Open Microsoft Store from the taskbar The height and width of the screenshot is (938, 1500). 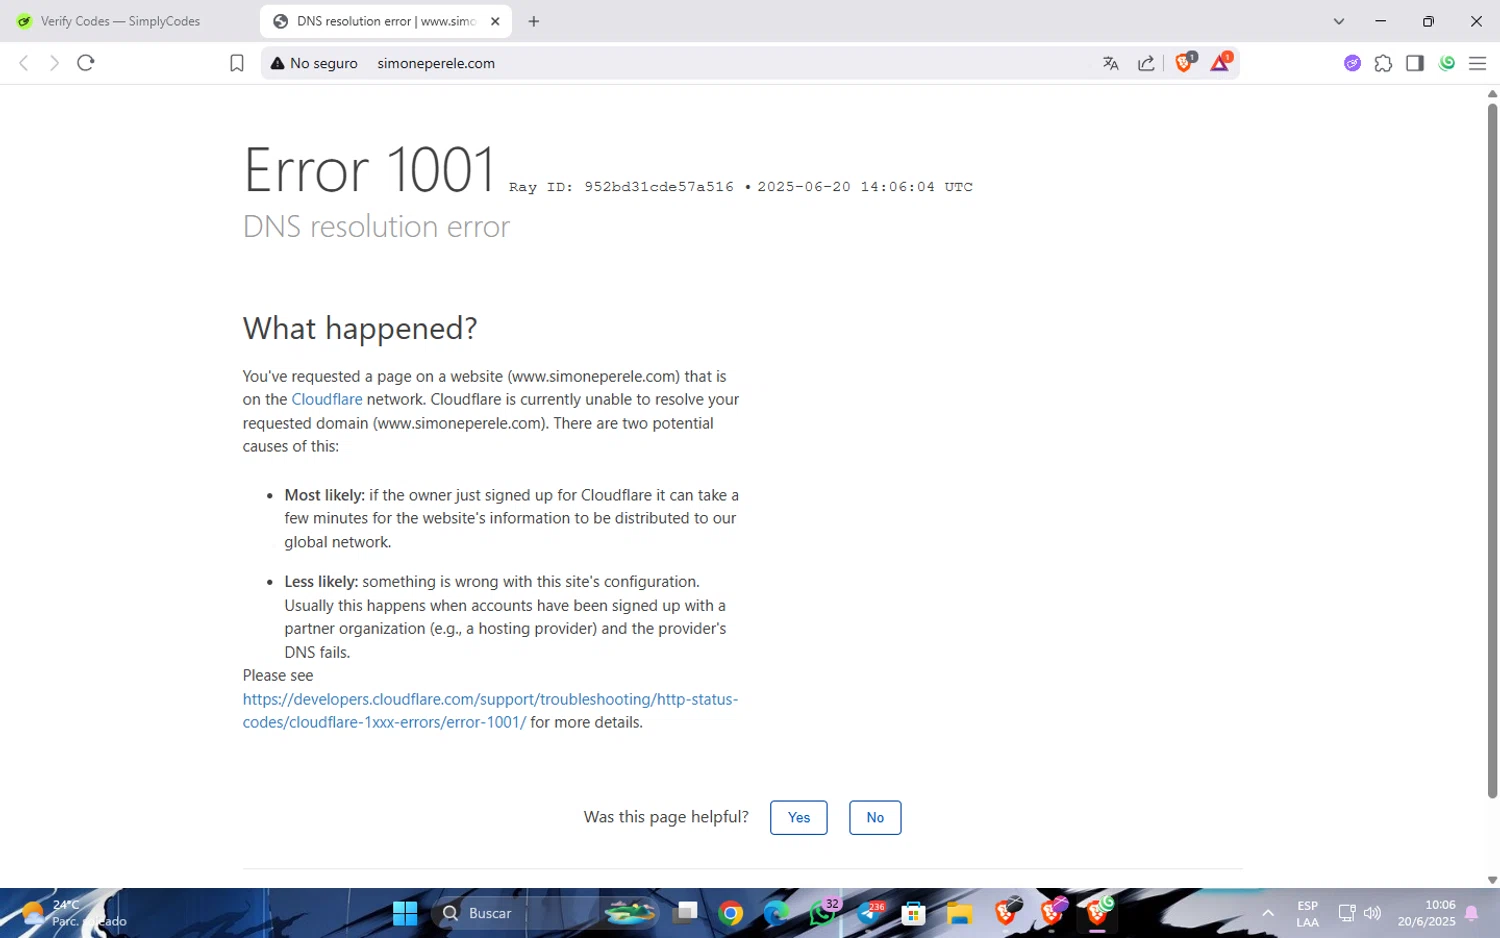(x=913, y=913)
